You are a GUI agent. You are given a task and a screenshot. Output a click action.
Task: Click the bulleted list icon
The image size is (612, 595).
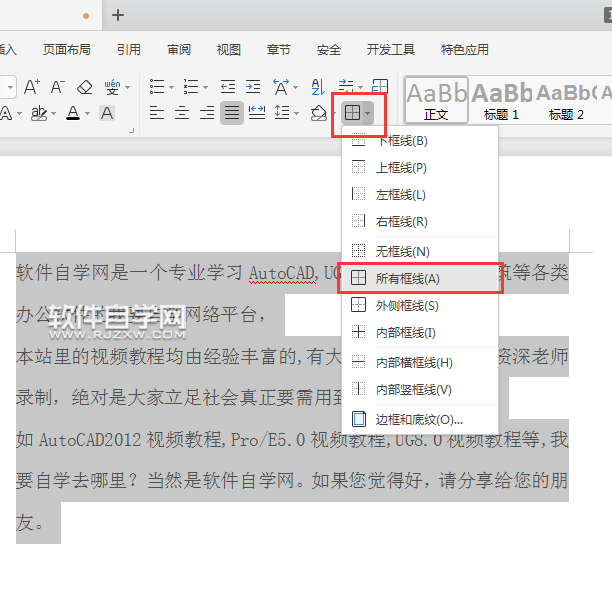point(157,87)
